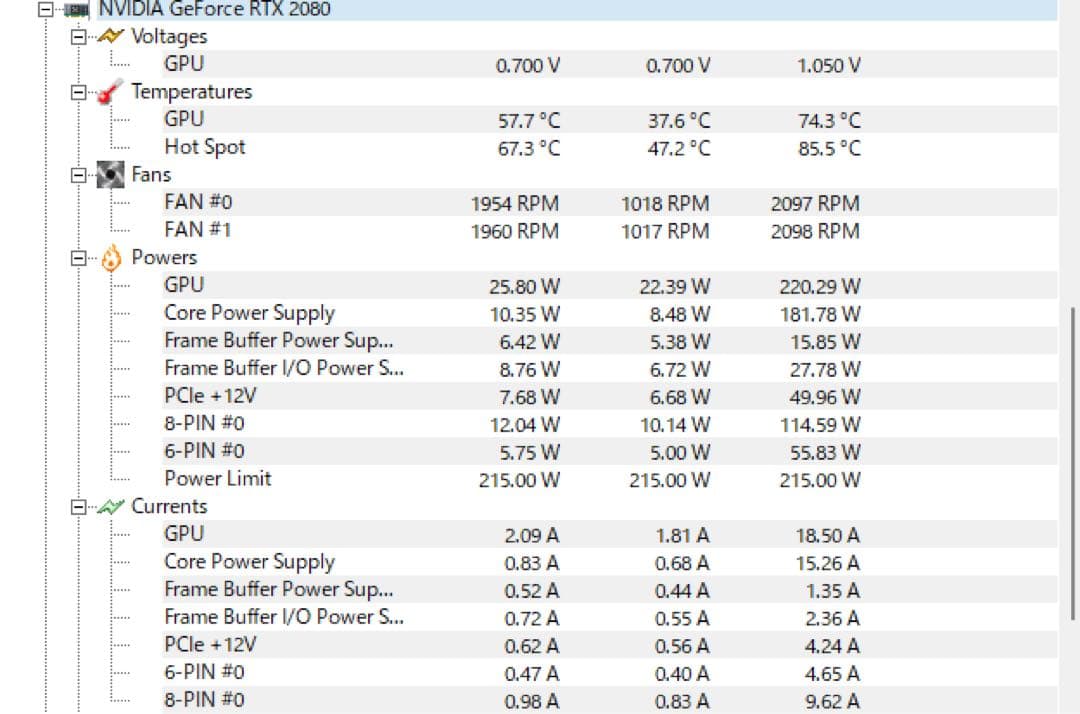Select the Hot Spot temperature row

click(610, 147)
